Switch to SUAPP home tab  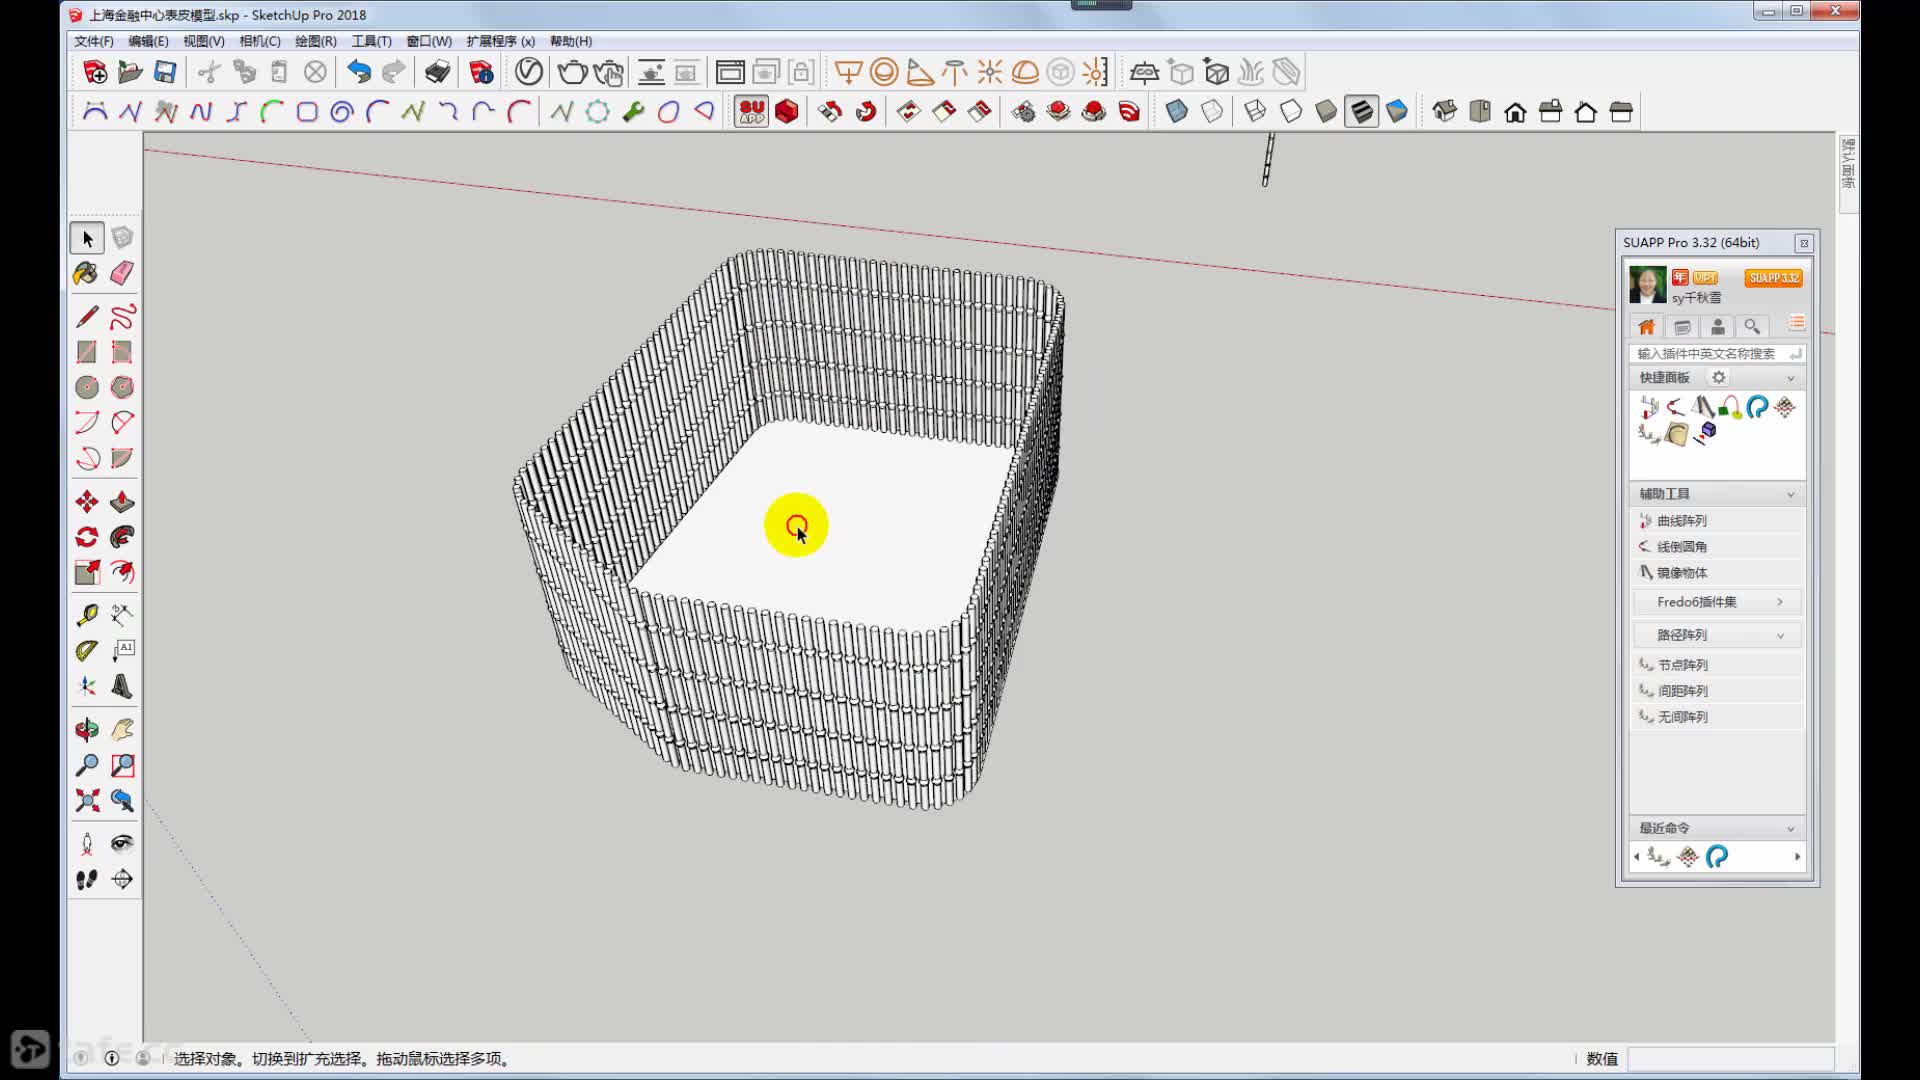pos(1646,326)
